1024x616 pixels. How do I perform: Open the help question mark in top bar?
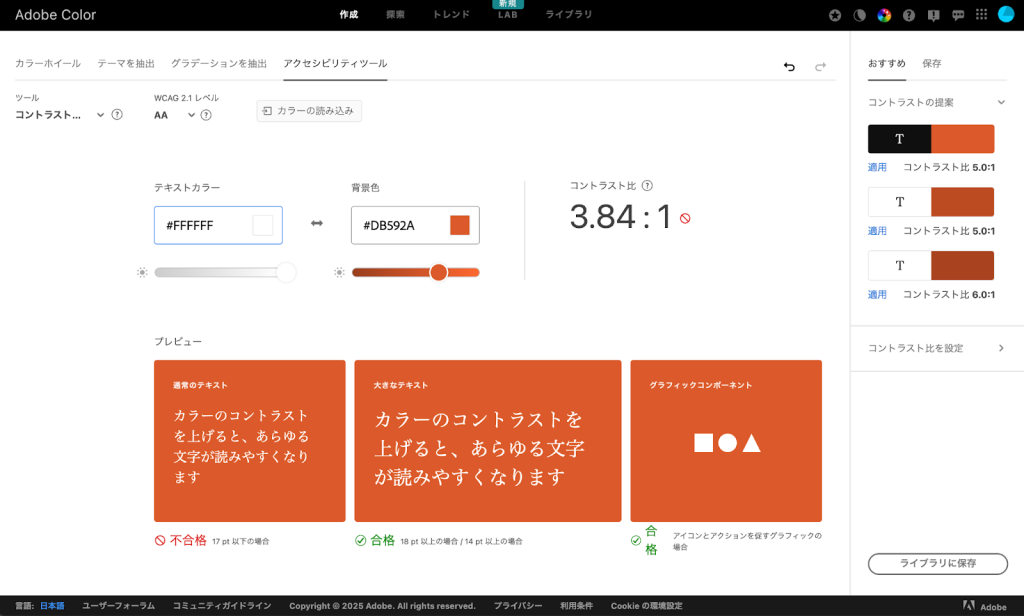click(909, 15)
